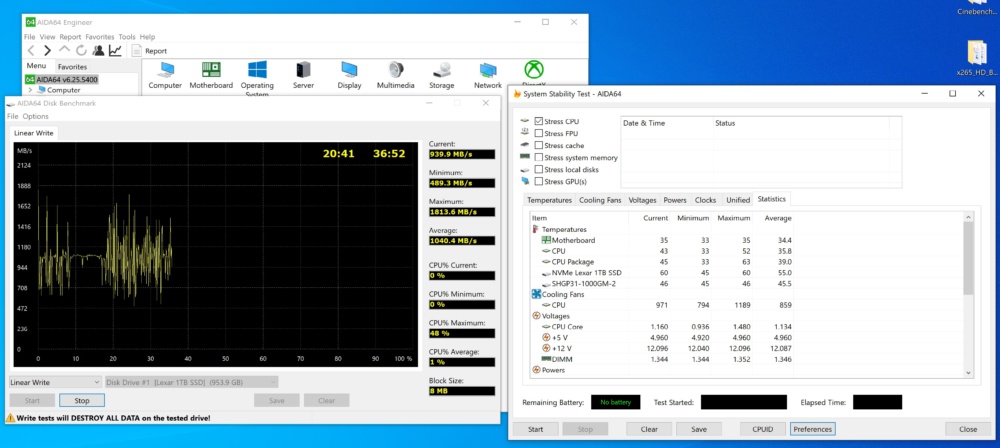The height and width of the screenshot is (448, 1000).
Task: Toggle the Stress CPU checkbox
Action: click(539, 121)
